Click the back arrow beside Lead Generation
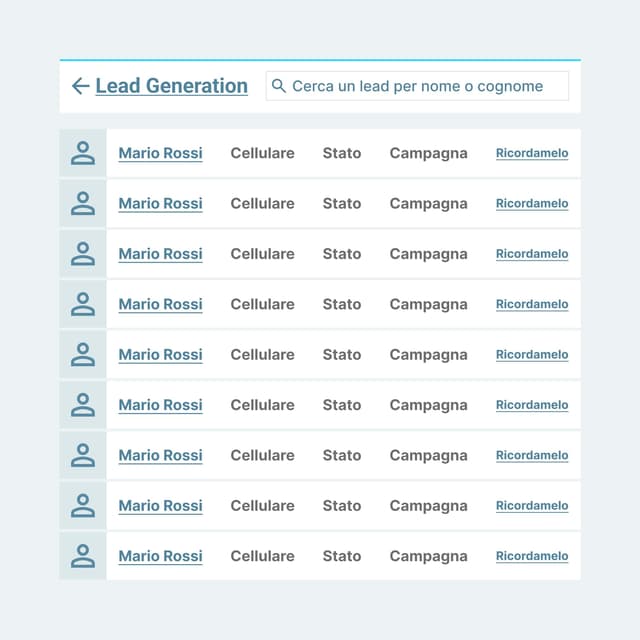The image size is (640, 640). click(x=80, y=86)
